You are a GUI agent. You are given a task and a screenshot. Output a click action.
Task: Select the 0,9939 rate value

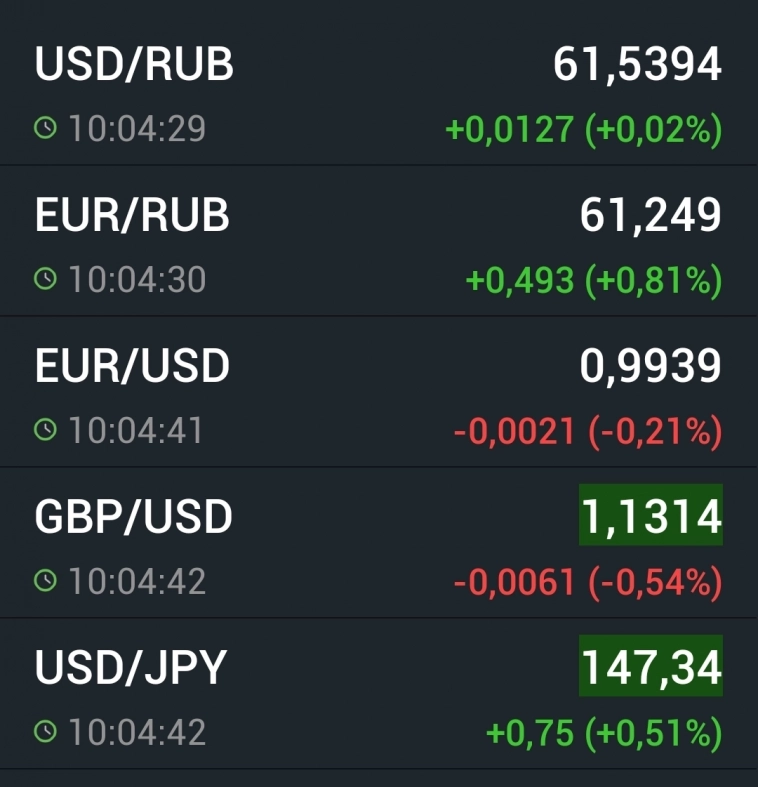point(650,367)
